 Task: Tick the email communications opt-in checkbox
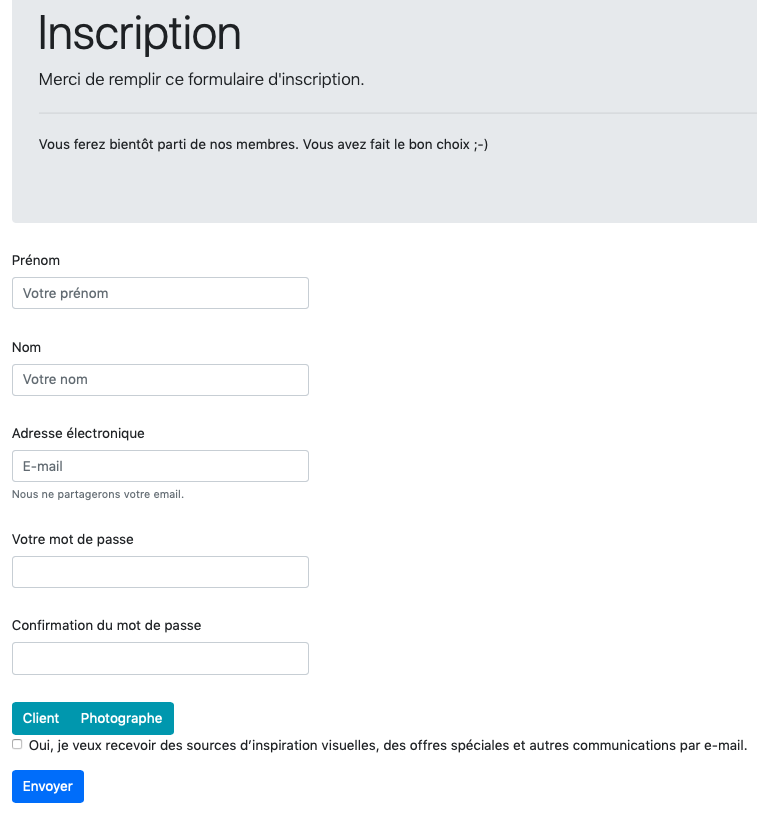(17, 744)
